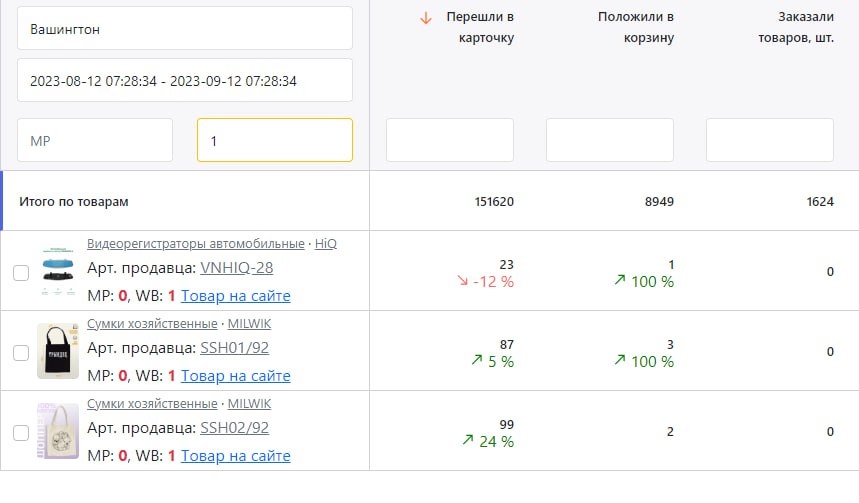Select the SSH01/92 row checkbox
This screenshot has width=859, height=503.
[x=21, y=352]
